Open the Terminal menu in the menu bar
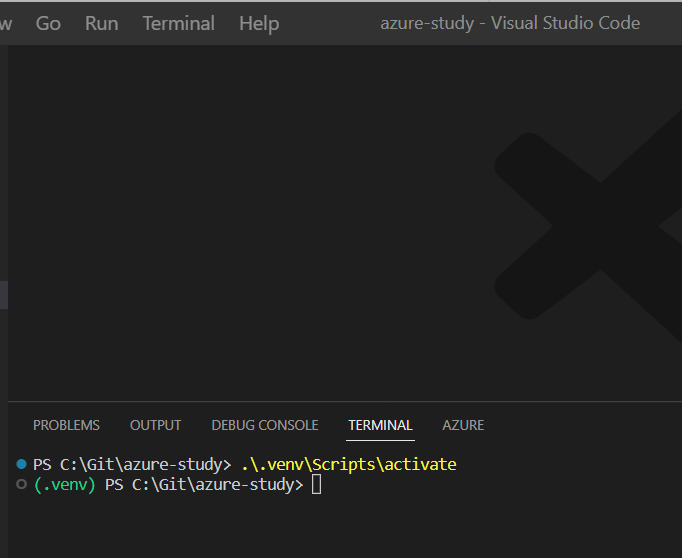This screenshot has width=682, height=558. 179,23
